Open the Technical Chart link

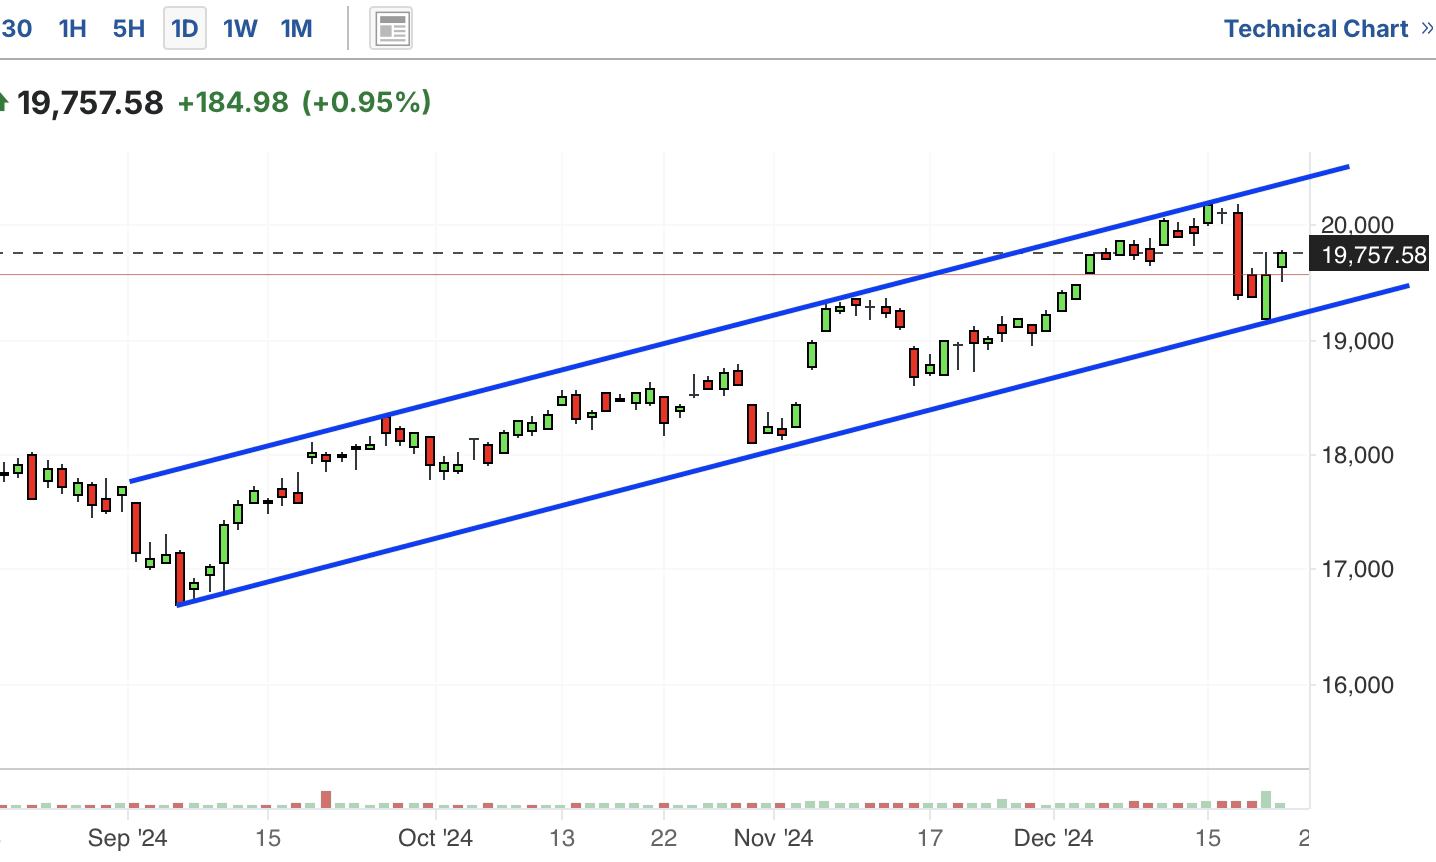pos(1315,28)
